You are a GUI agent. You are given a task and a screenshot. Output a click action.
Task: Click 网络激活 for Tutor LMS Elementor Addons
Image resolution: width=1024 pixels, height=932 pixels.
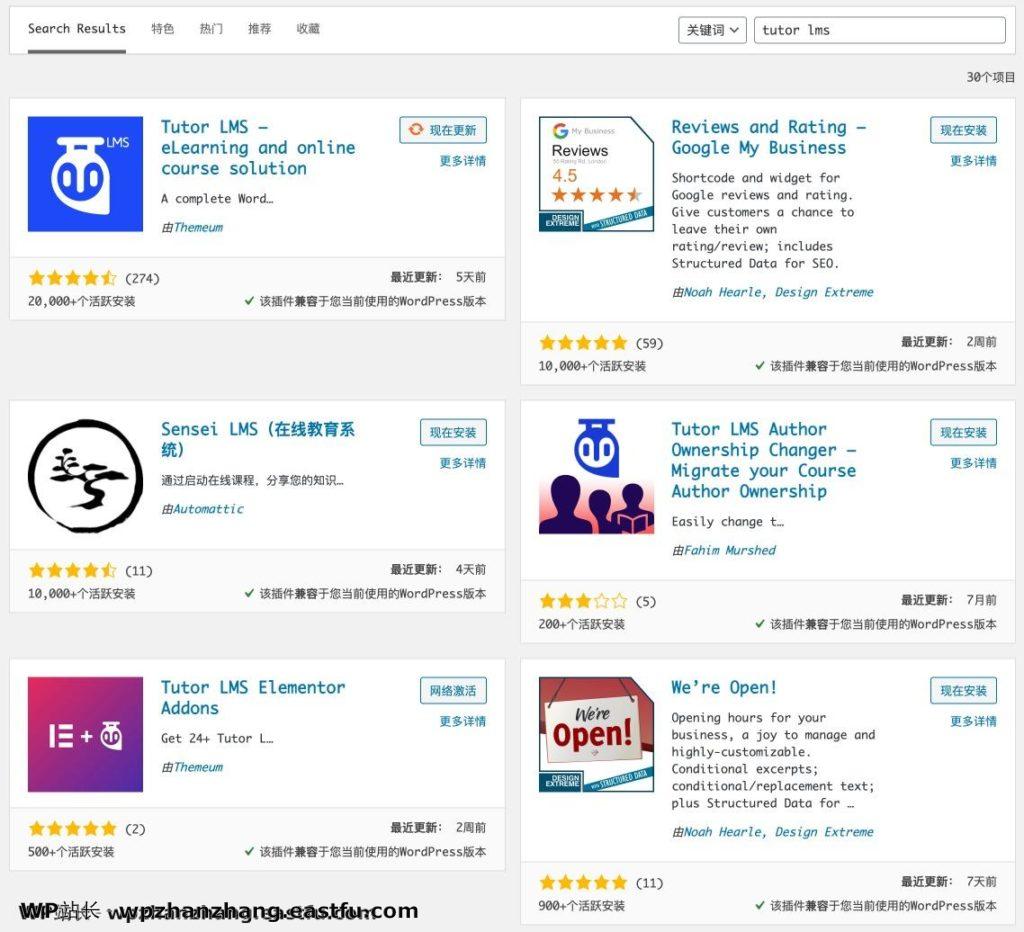[x=453, y=690]
